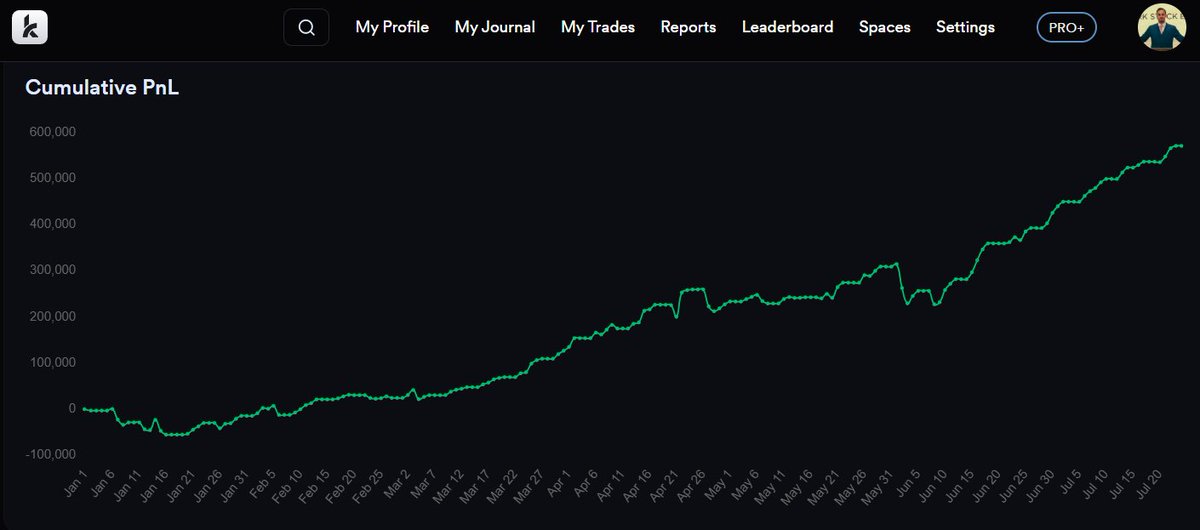The width and height of the screenshot is (1200, 530).
Task: Click the app logo icon
Action: [x=30, y=27]
